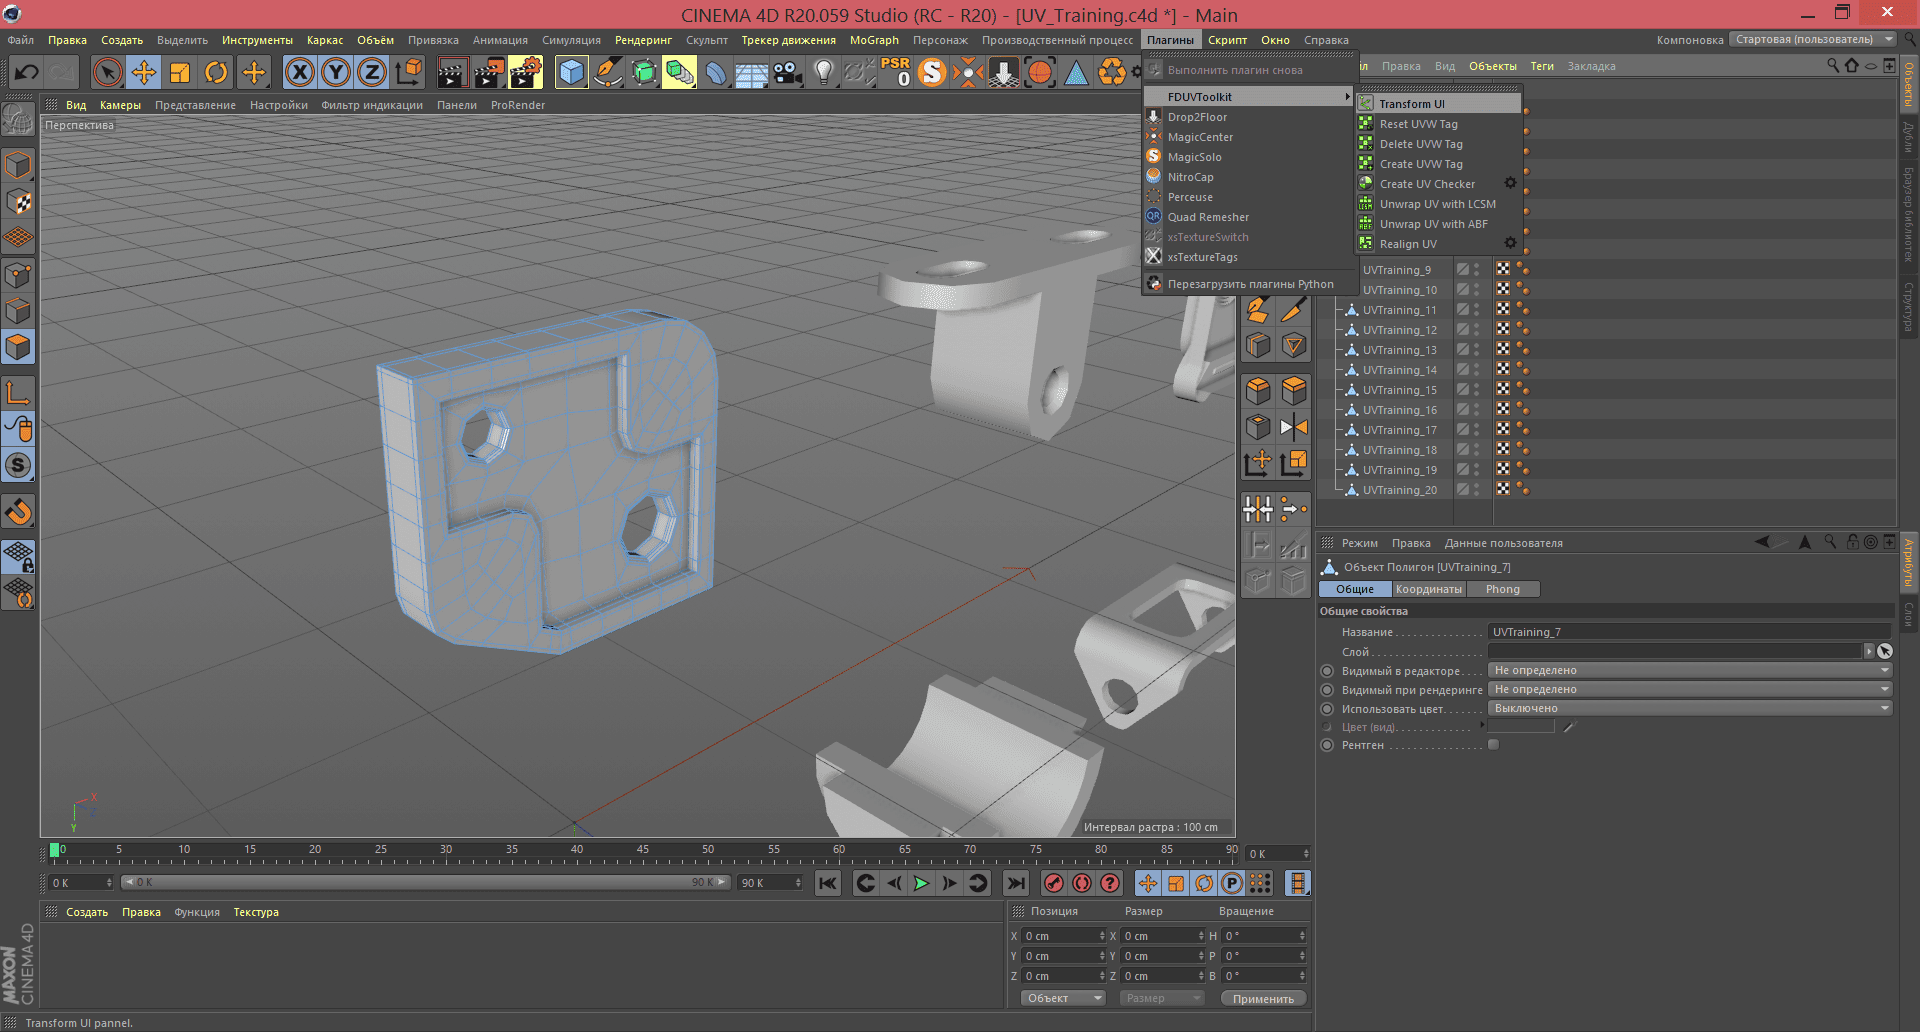Click Перезагрузить плагины Python

pyautogui.click(x=1250, y=284)
